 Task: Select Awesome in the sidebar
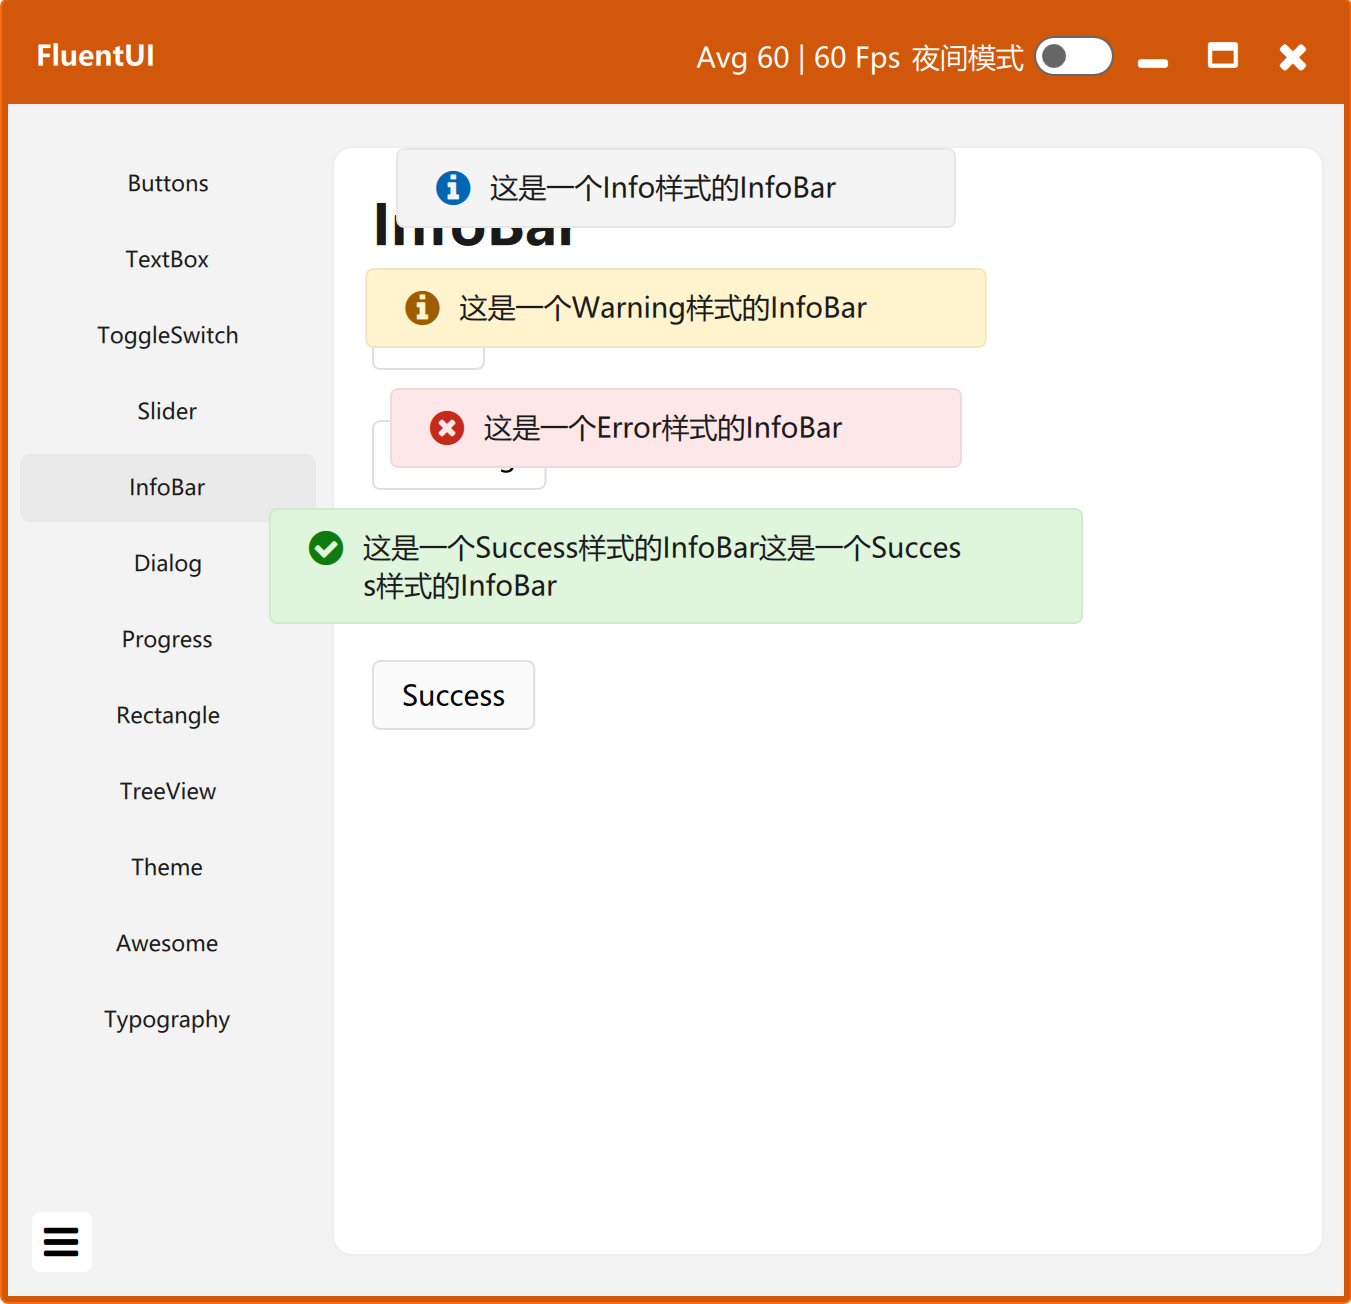168,943
